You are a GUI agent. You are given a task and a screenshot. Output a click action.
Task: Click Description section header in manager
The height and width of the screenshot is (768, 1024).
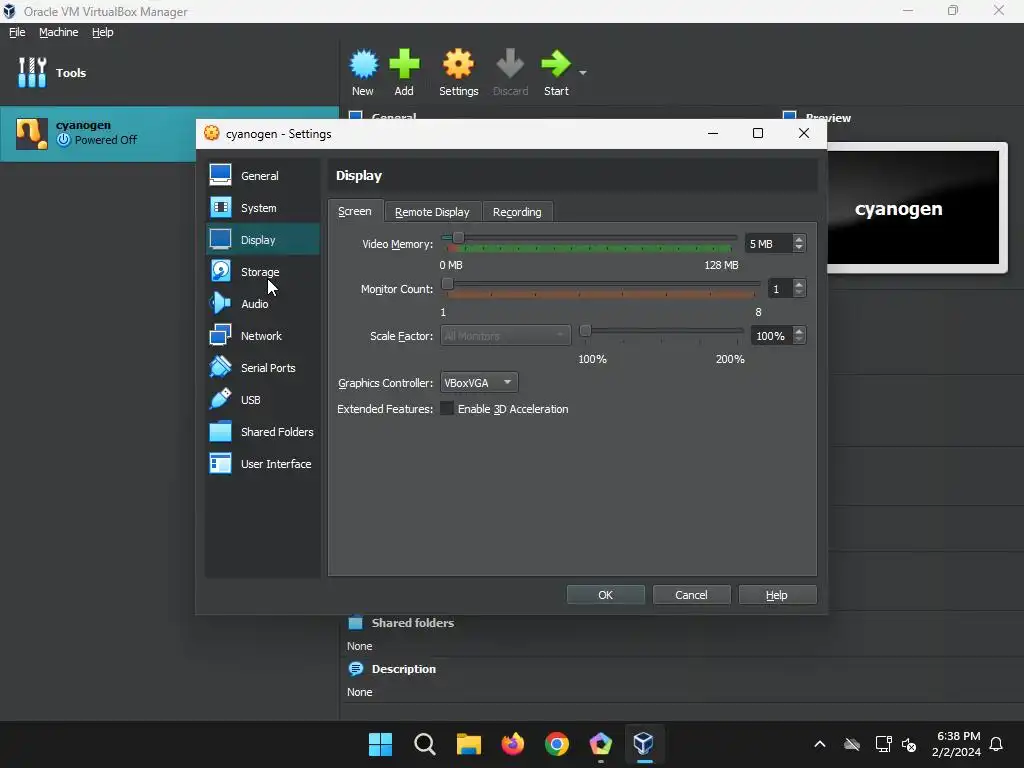click(x=403, y=669)
